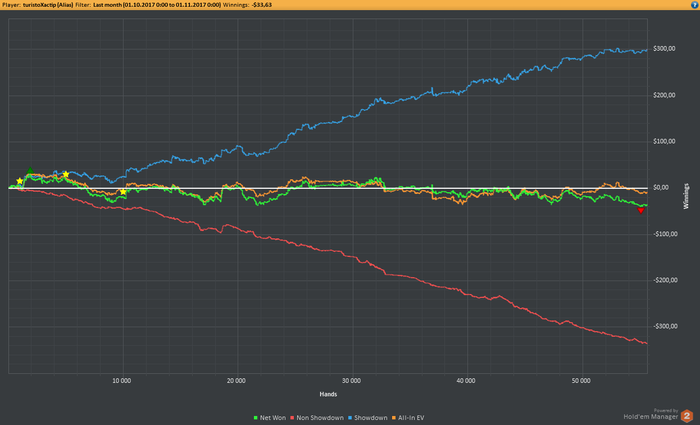Toggle the Showdown legend entry
The height and width of the screenshot is (425, 700).
(367, 418)
